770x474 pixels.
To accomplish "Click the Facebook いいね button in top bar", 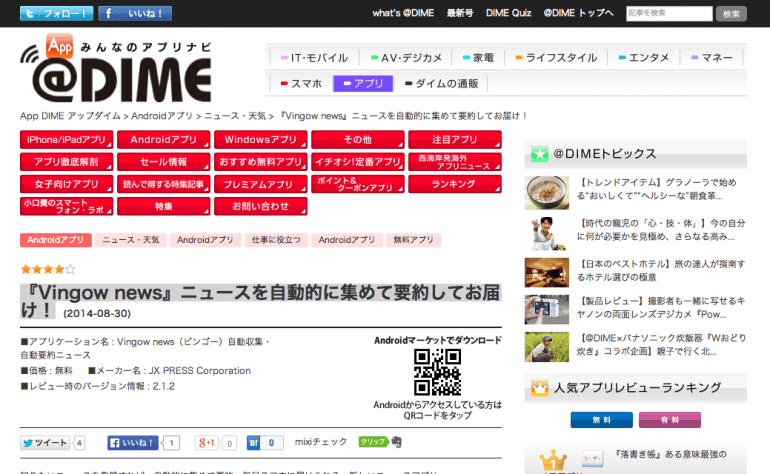I will (135, 13).
